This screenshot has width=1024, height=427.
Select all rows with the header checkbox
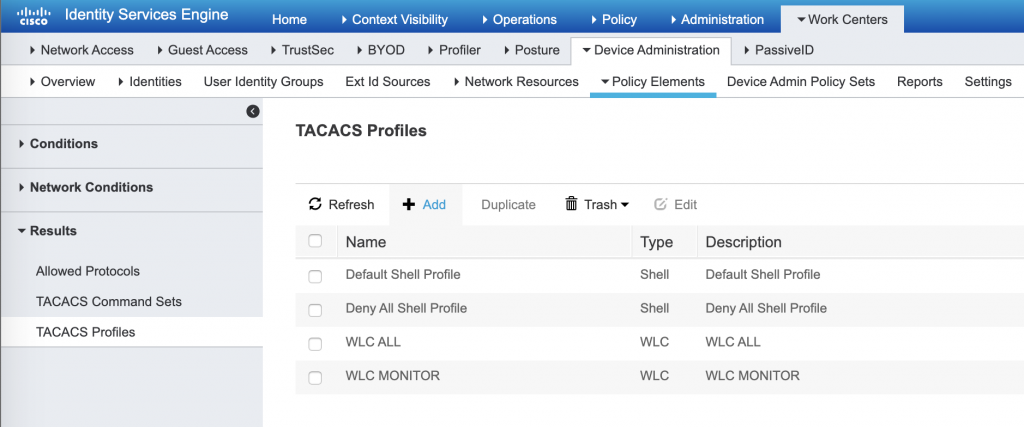[315, 242]
